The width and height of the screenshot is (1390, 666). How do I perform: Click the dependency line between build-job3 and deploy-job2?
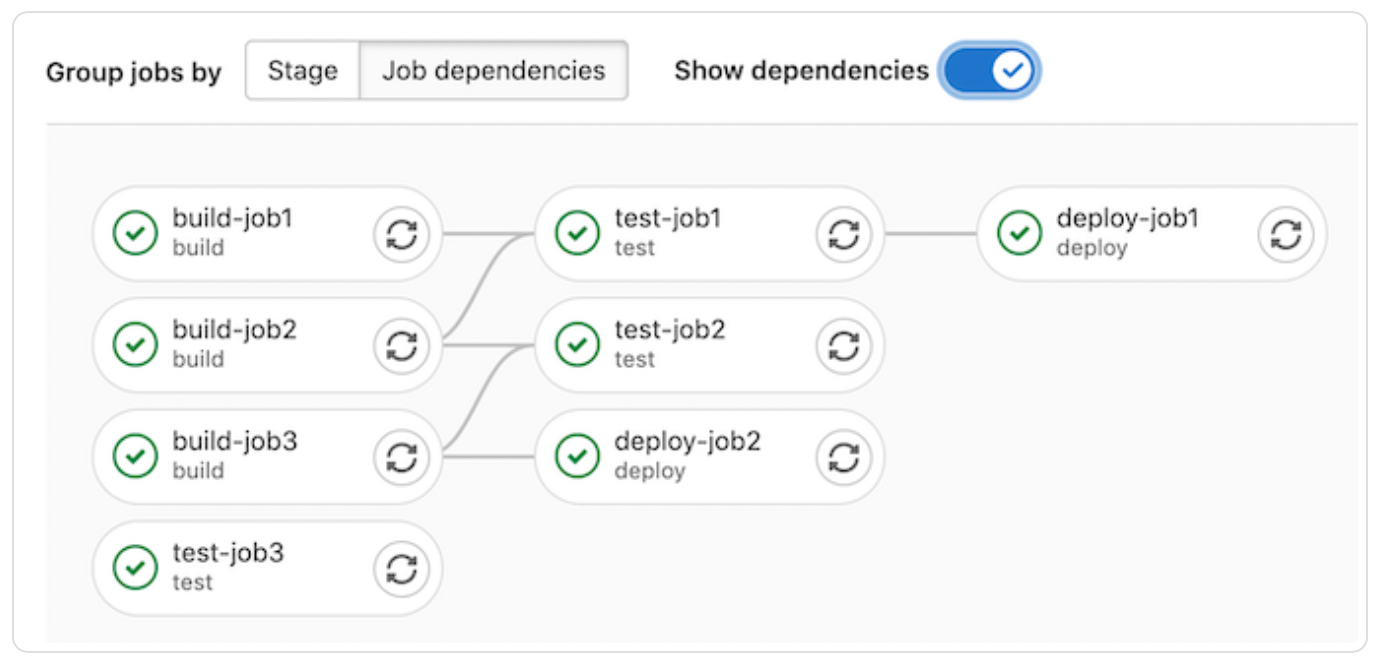tap(490, 456)
